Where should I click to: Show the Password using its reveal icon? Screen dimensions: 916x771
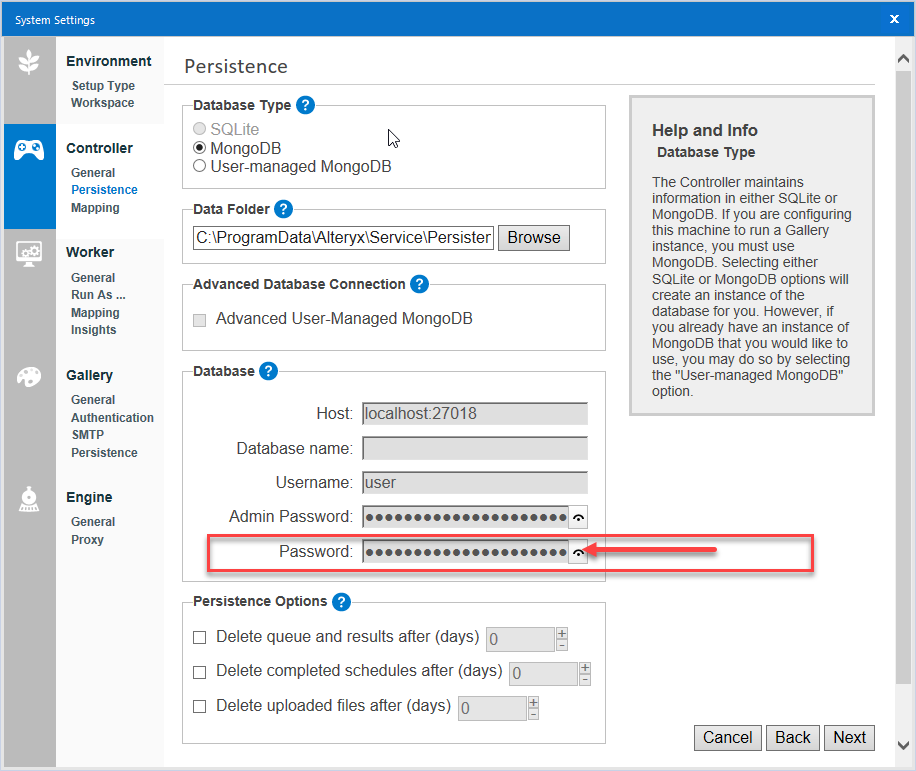pos(577,551)
